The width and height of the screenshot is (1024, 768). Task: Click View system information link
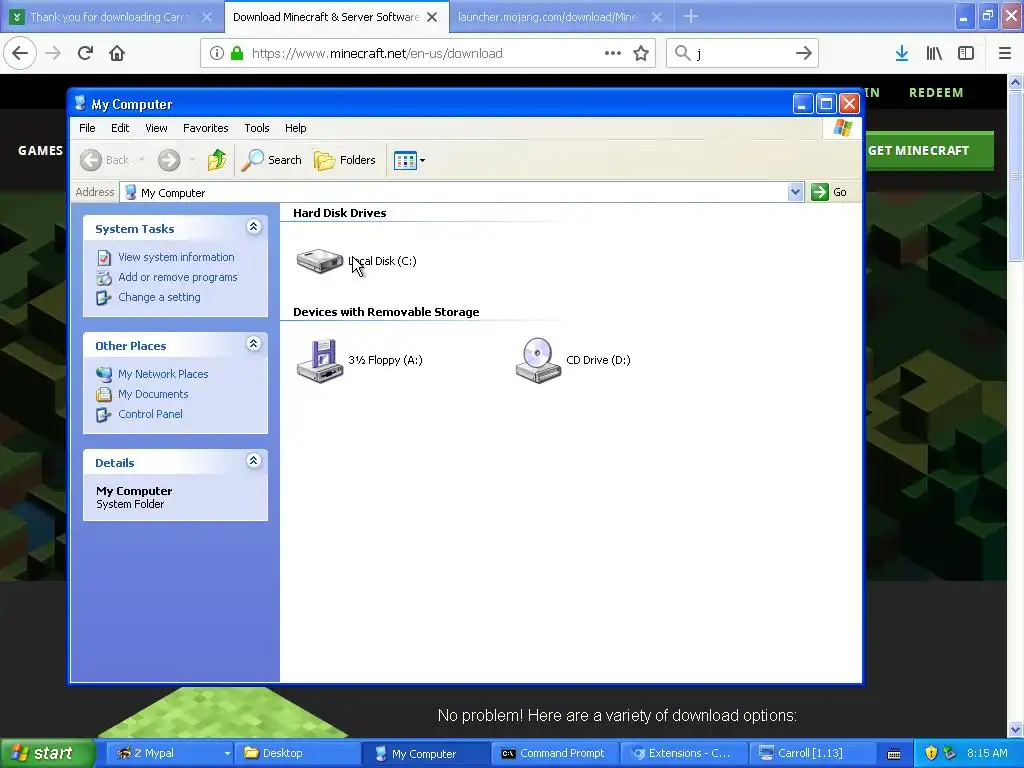[176, 257]
